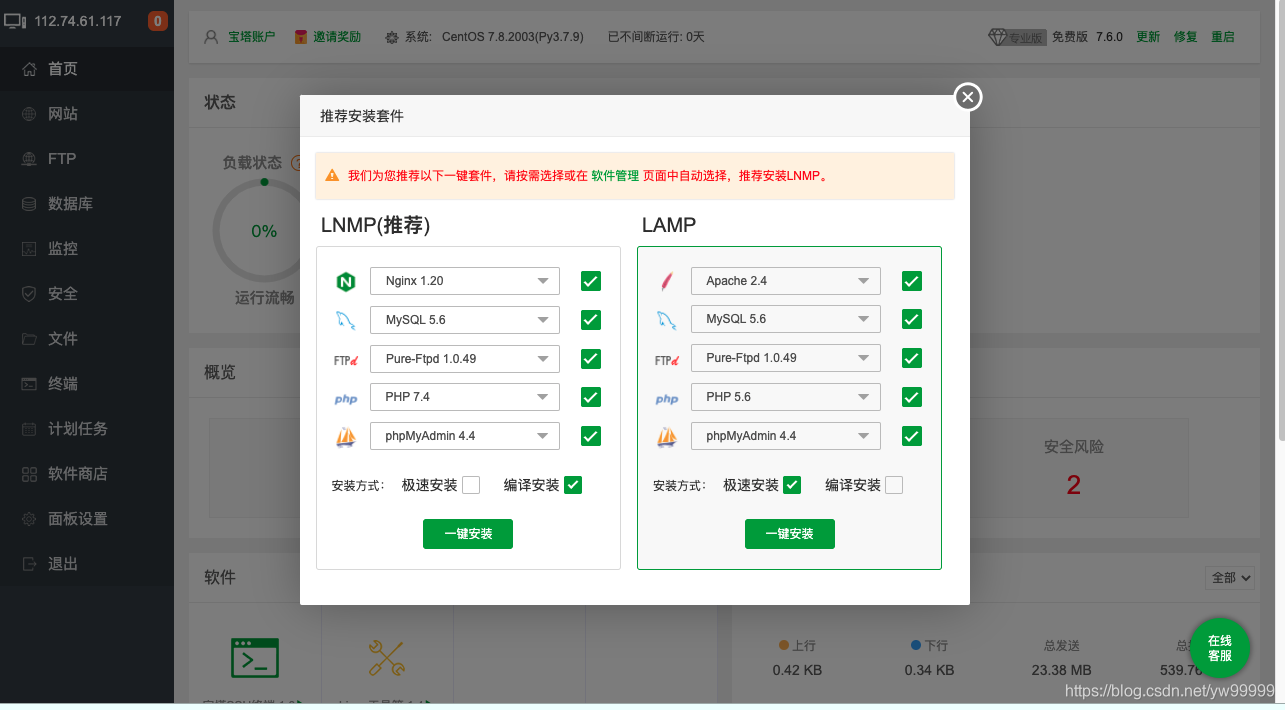Open the LAMP MySQL 5.6 dropdown
The image size is (1285, 710).
tap(786, 319)
